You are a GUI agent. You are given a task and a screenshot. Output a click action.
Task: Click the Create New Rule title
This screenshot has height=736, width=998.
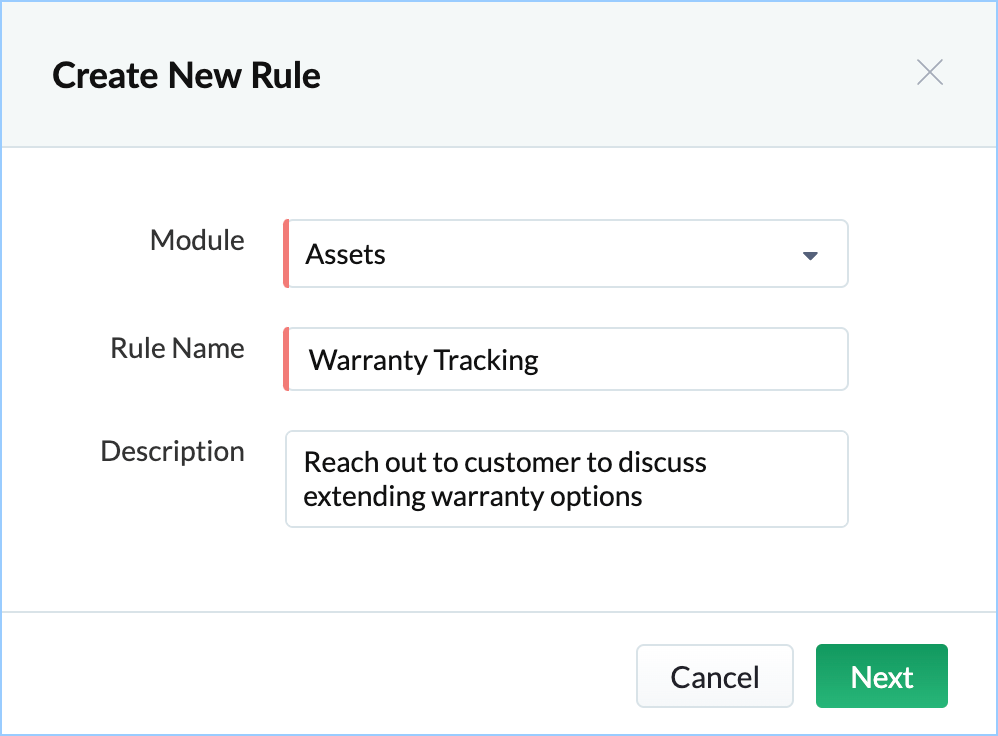186,75
